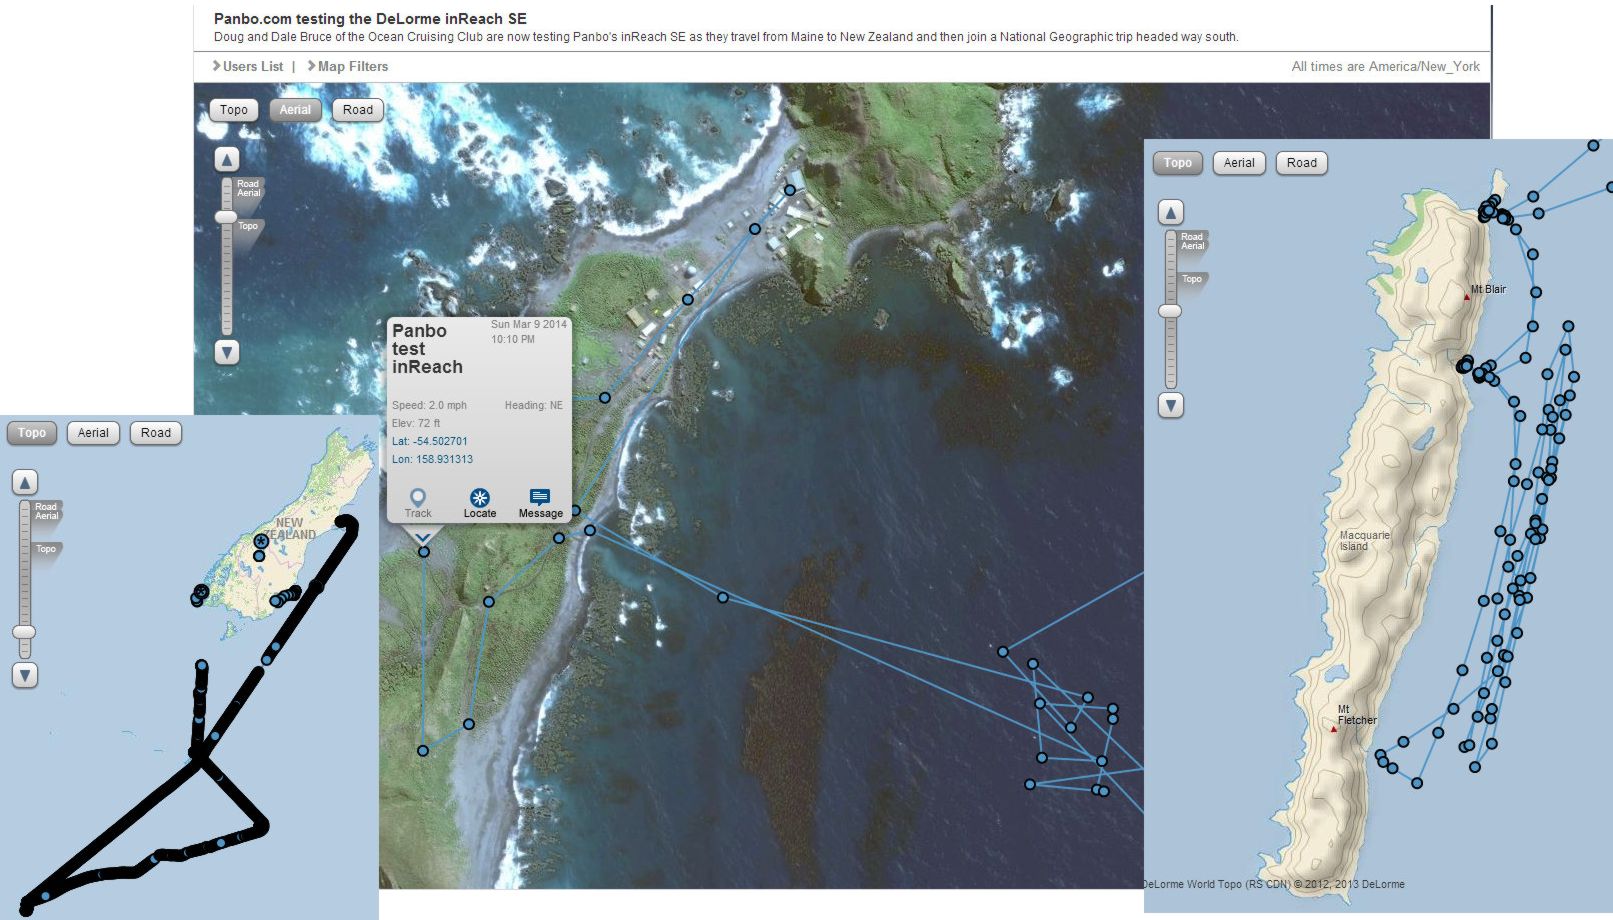
Task: Click the Lat: -54.502701 value
Action: point(430,441)
